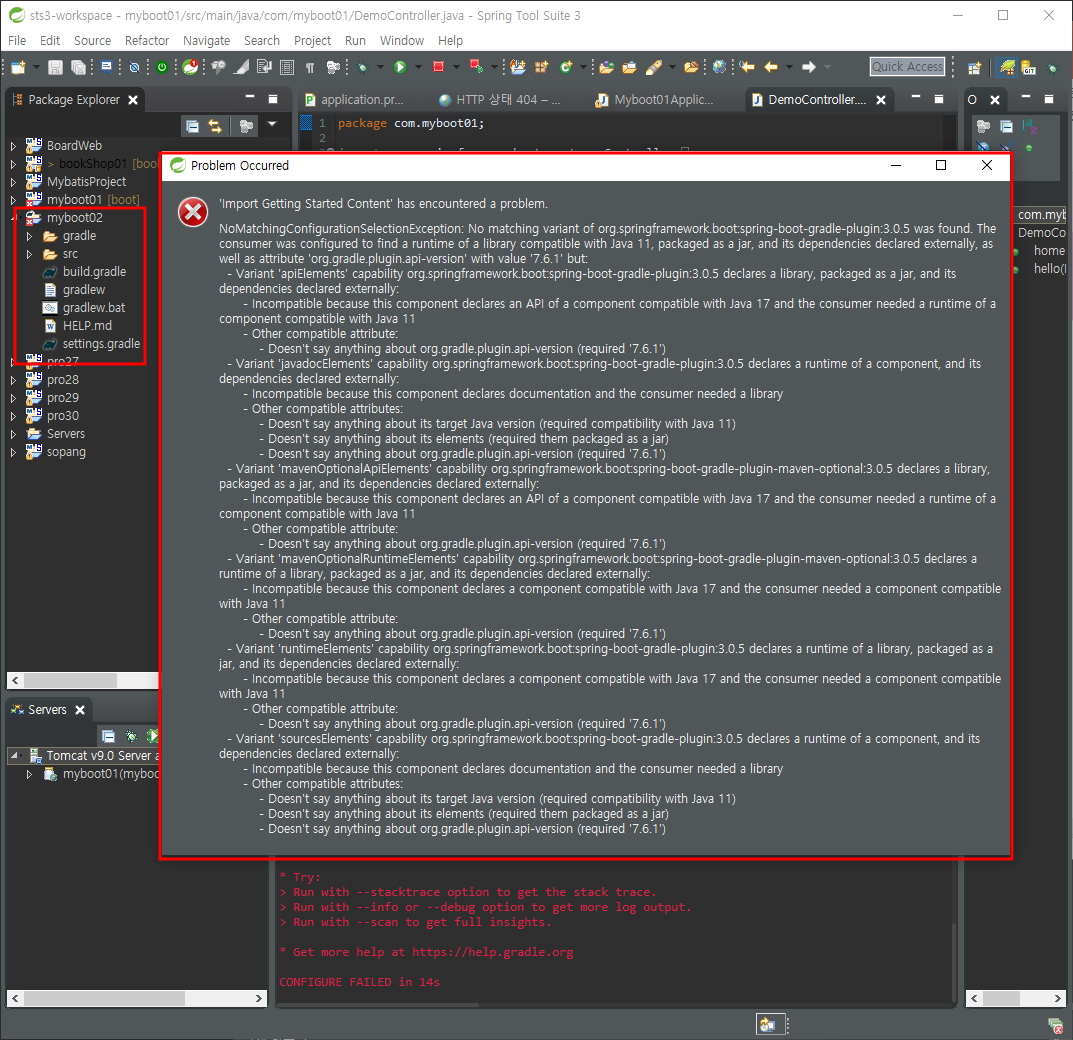
Task: Close the Package Explorer view
Action: coord(133,100)
